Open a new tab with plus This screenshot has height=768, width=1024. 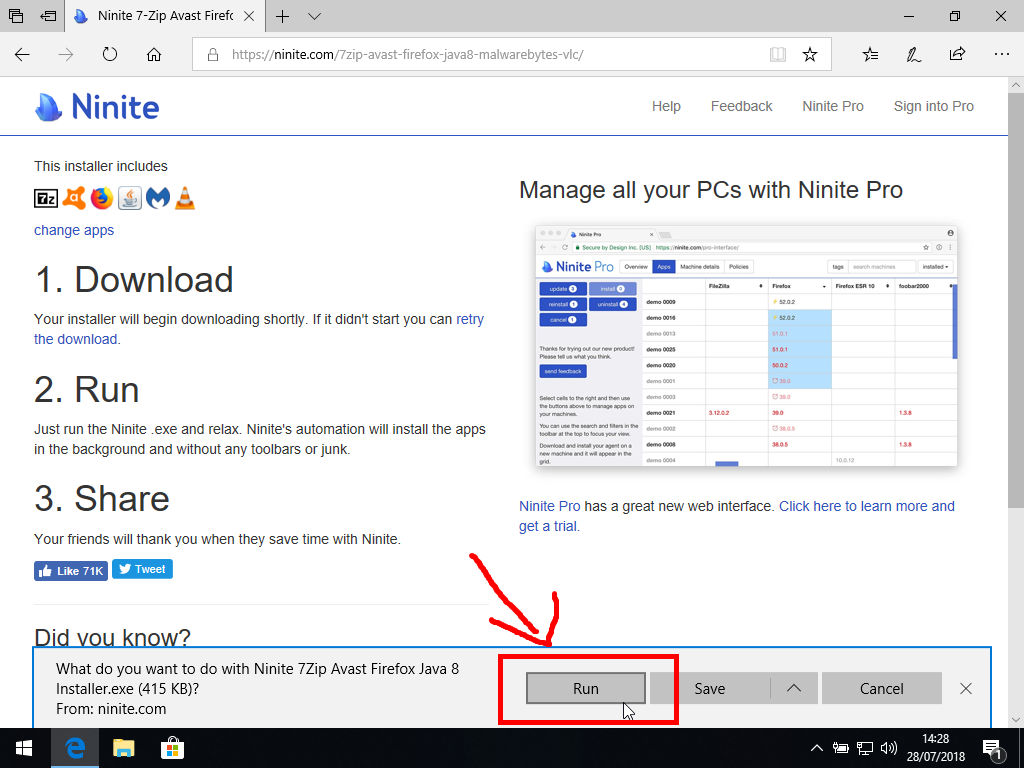282,16
